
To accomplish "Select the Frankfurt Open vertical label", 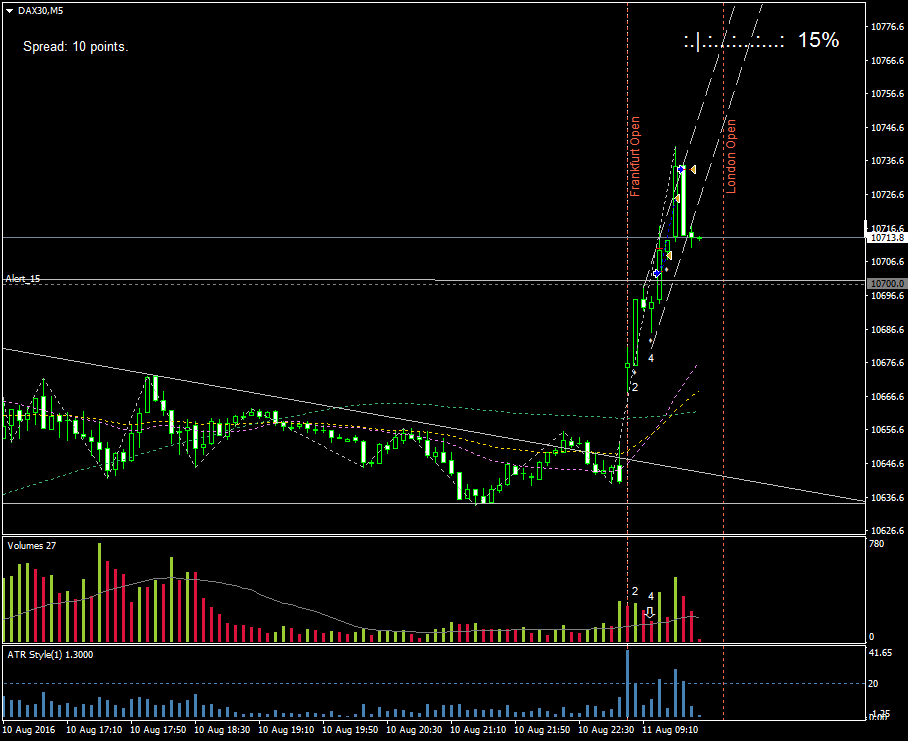I will pos(635,156).
